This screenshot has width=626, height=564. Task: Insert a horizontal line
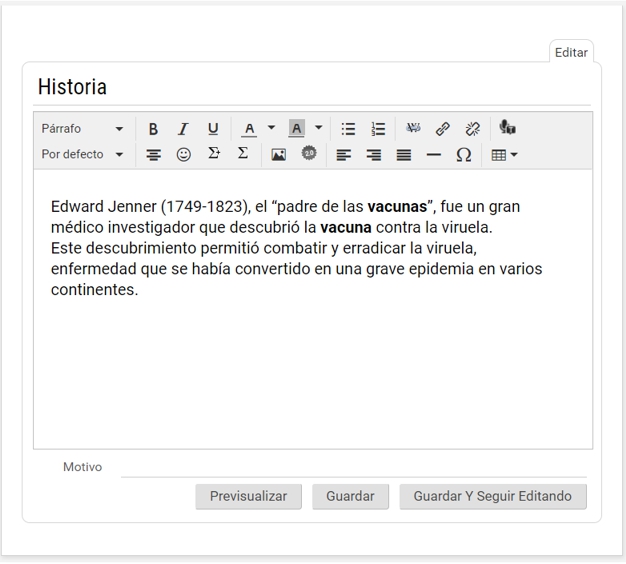click(x=433, y=155)
